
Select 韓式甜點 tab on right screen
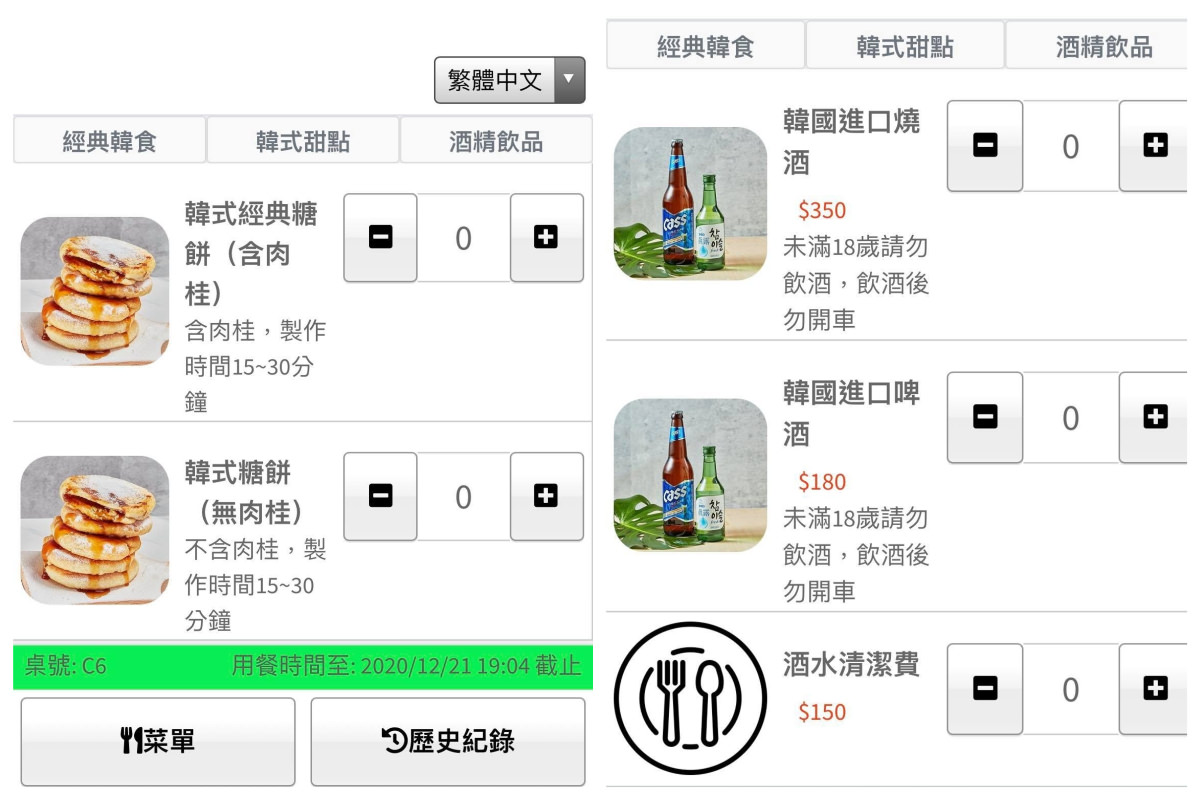click(x=905, y=46)
